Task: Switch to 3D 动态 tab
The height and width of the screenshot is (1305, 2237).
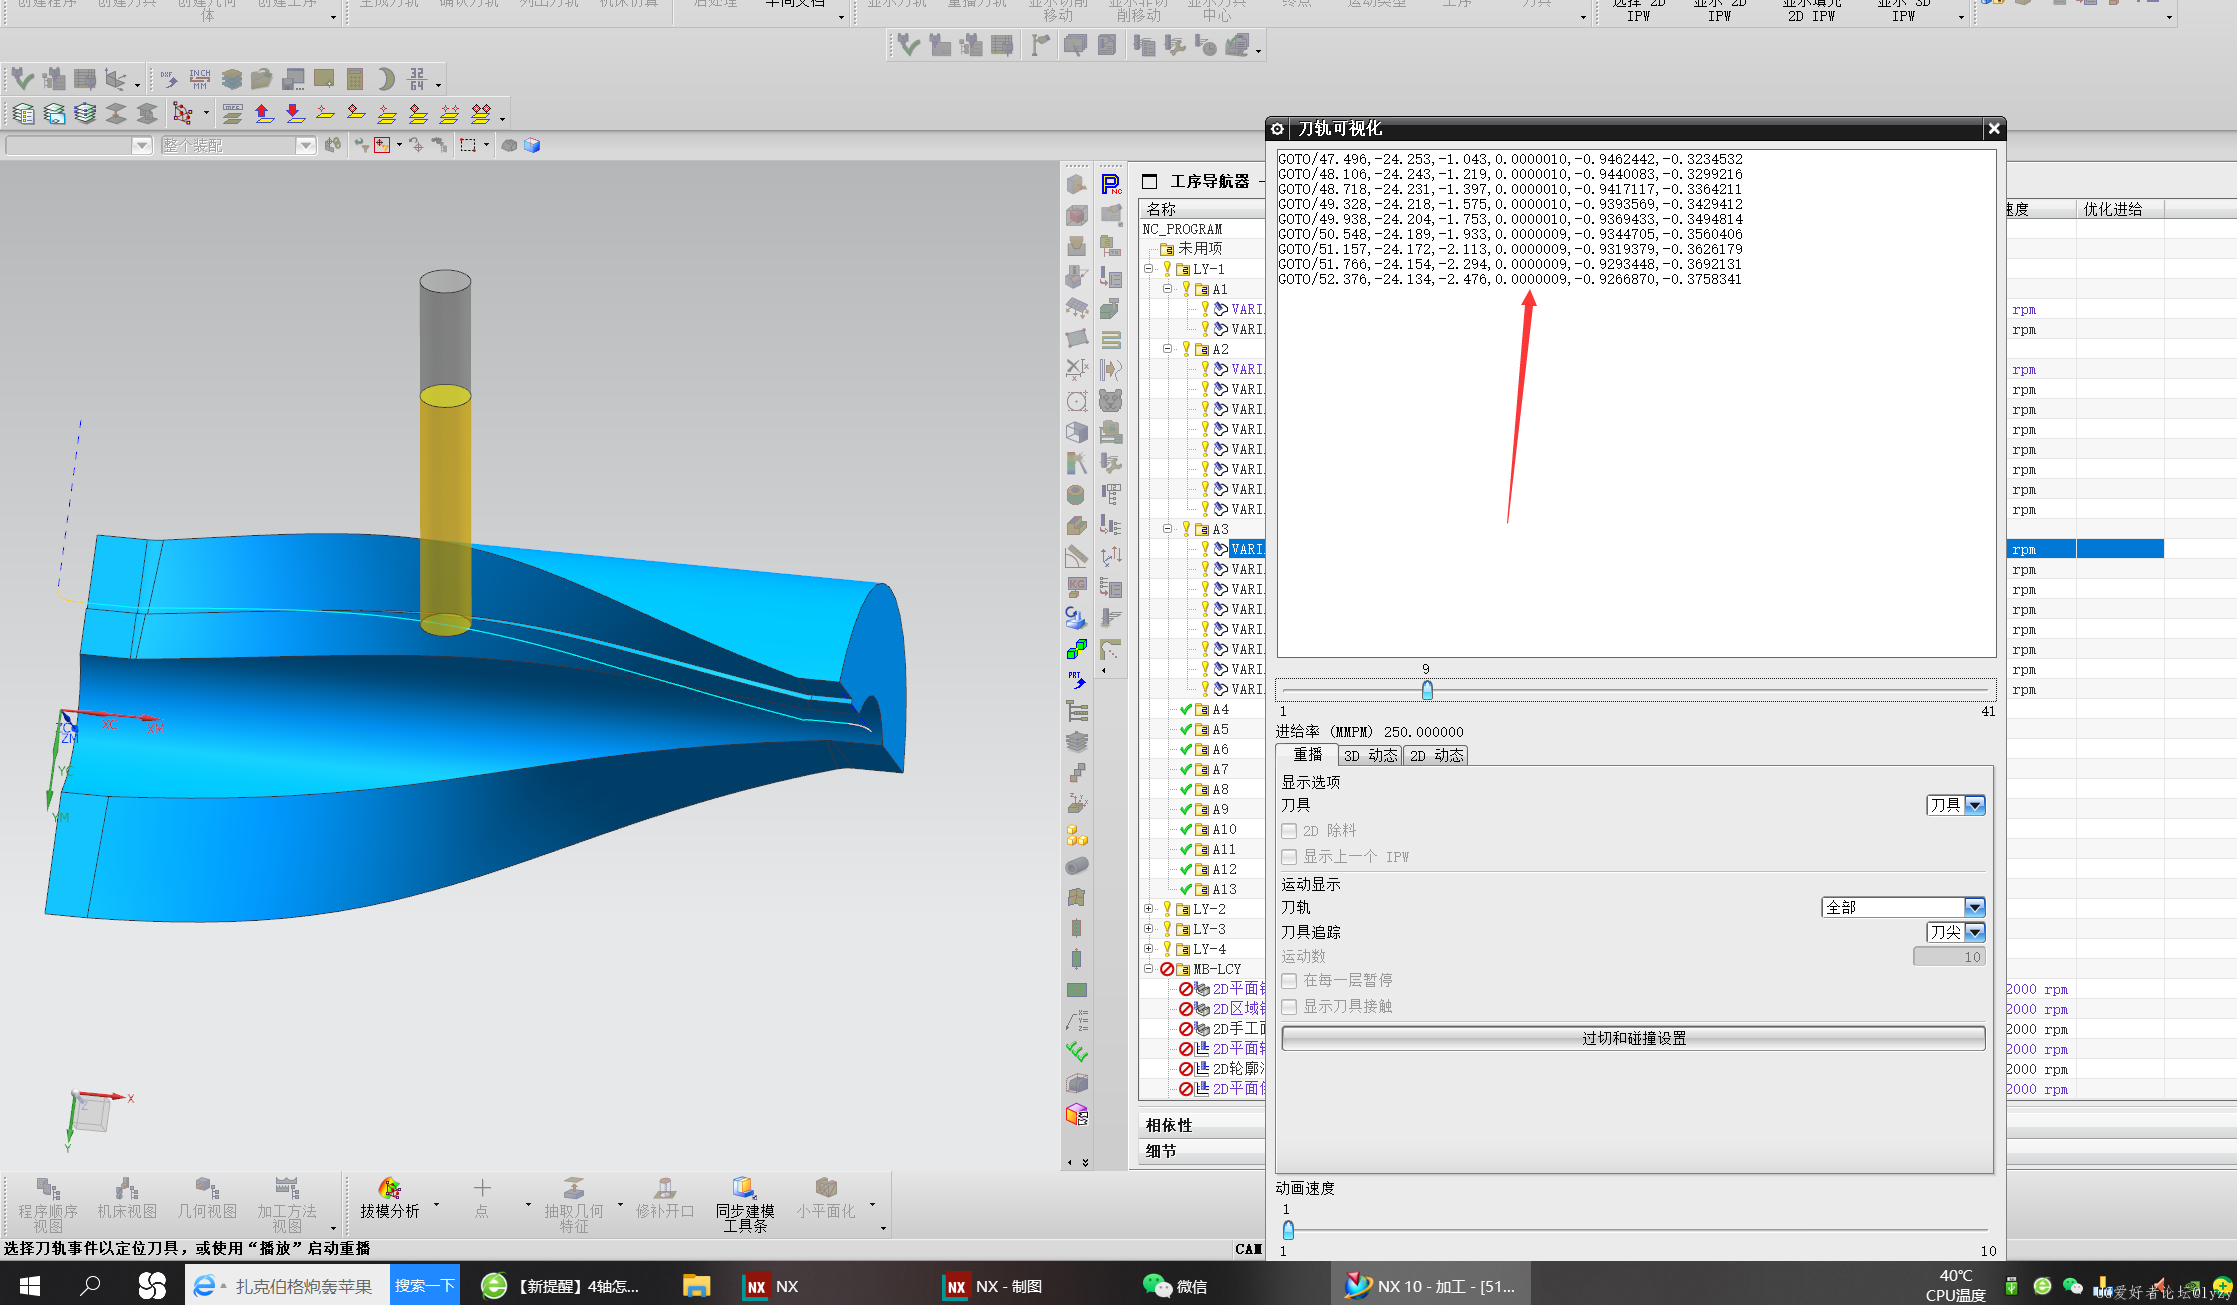Action: pos(1370,756)
